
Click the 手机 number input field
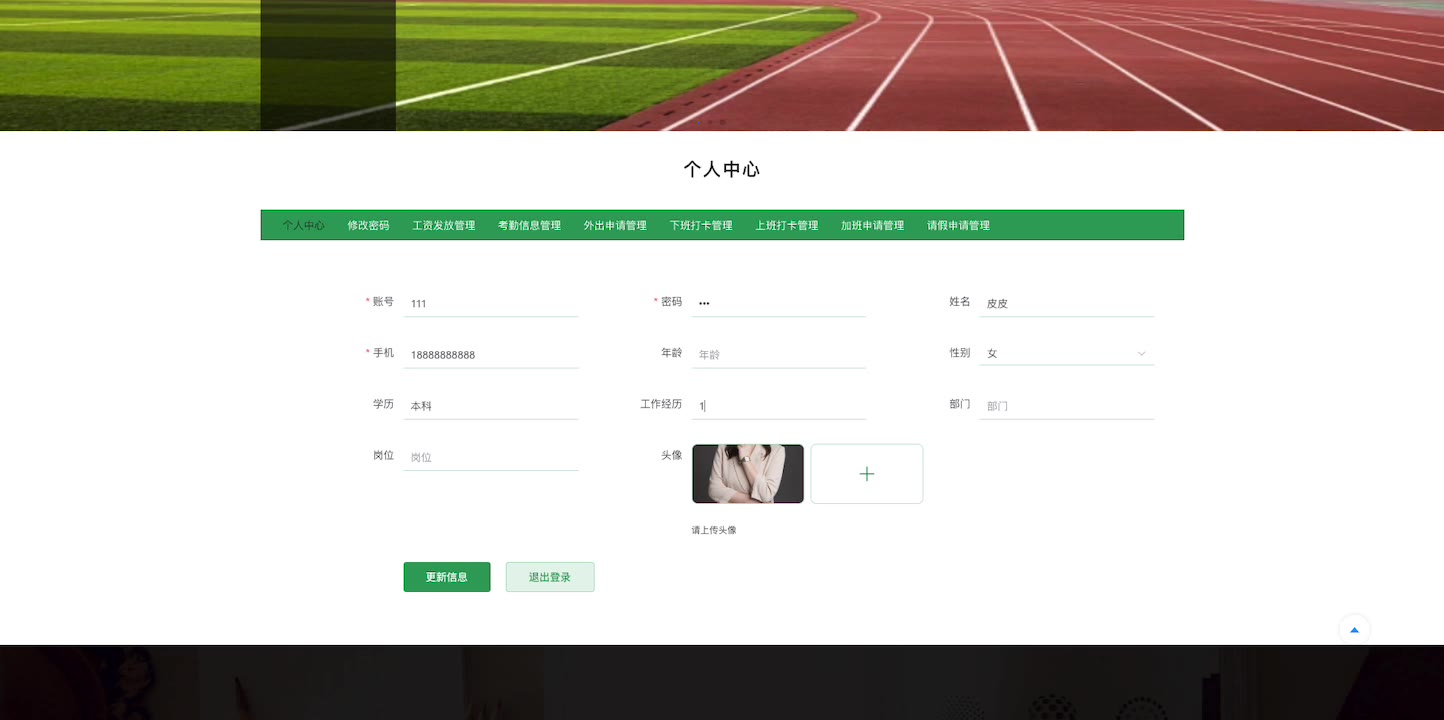pyautogui.click(x=491, y=354)
